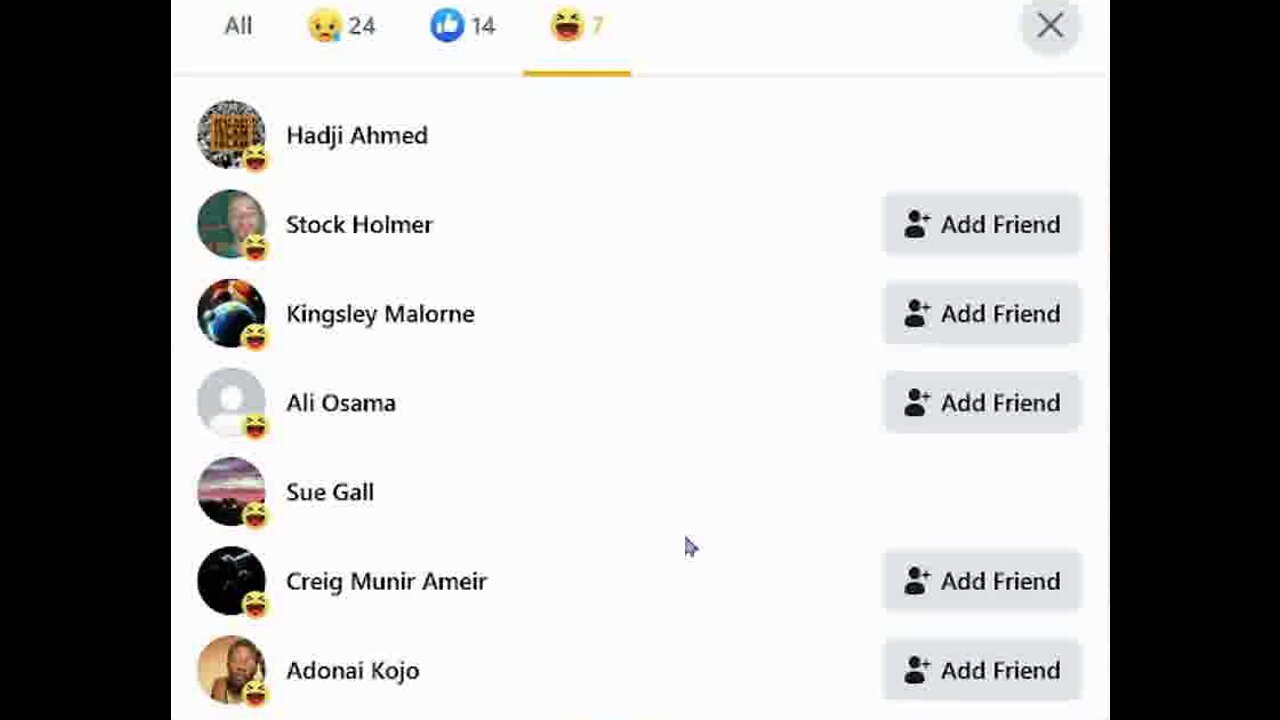1280x720 pixels.
Task: Click Sue Gall's sunset profile picture
Action: pyautogui.click(x=231, y=491)
